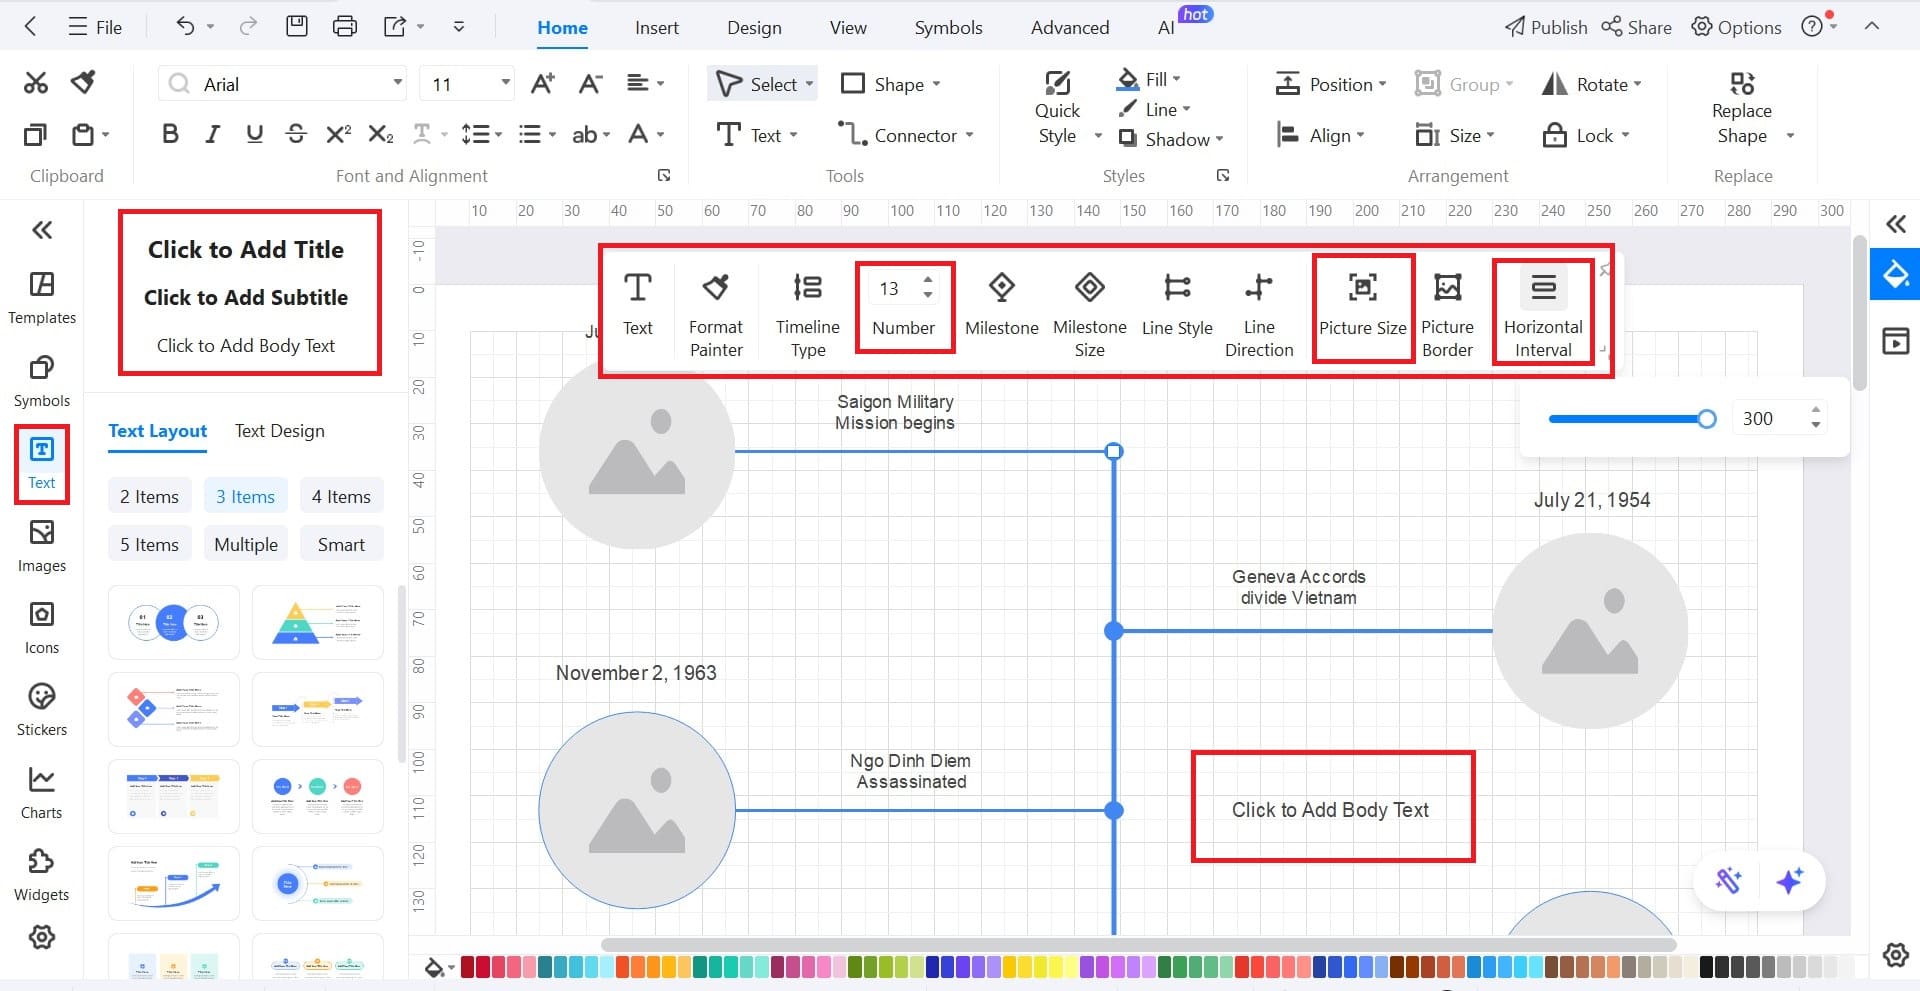This screenshot has width=1920, height=991.
Task: Select the 2 Items text layout
Action: pos(150,497)
